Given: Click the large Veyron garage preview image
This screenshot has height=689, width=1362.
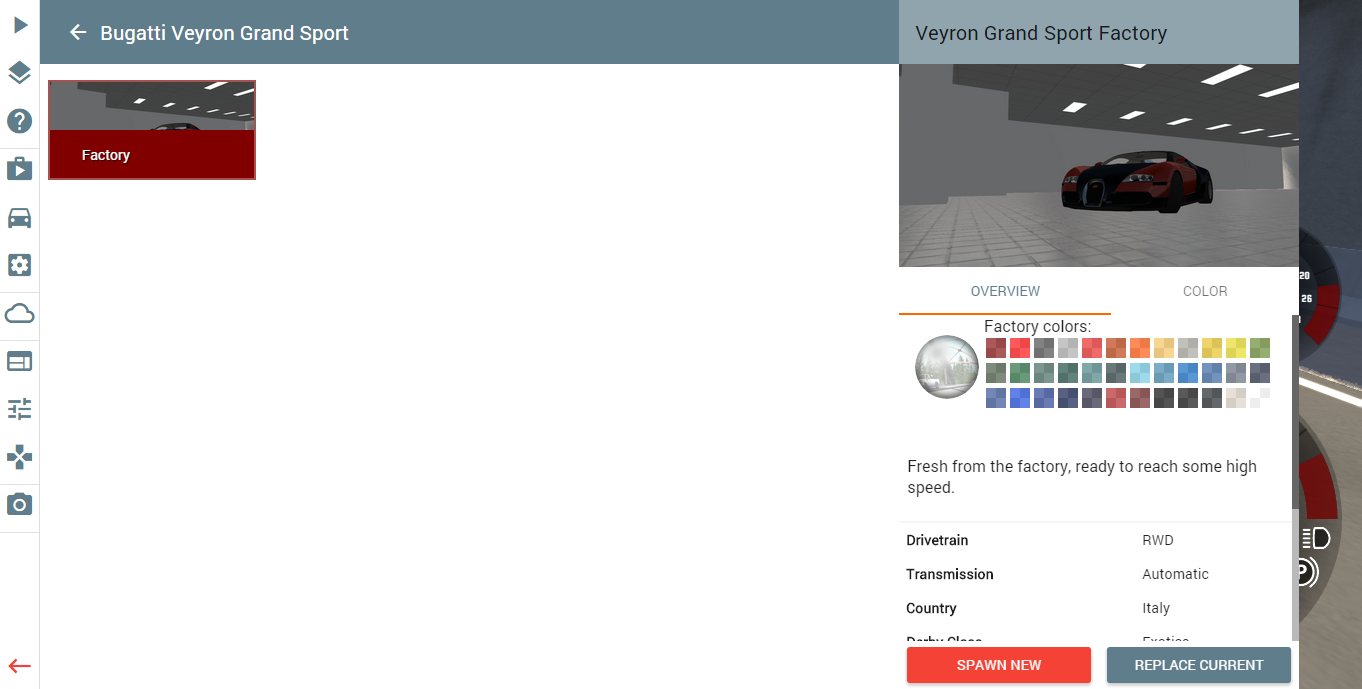Looking at the screenshot, I should tap(1099, 166).
